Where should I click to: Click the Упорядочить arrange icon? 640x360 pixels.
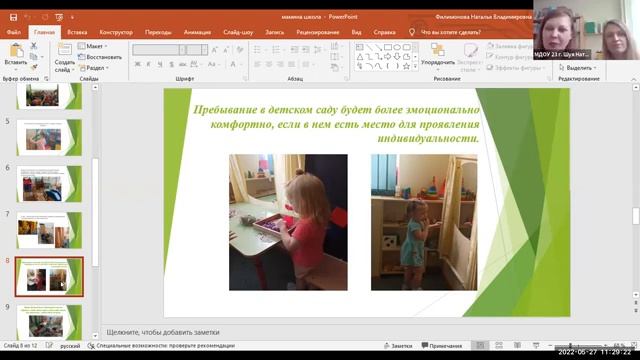438,50
